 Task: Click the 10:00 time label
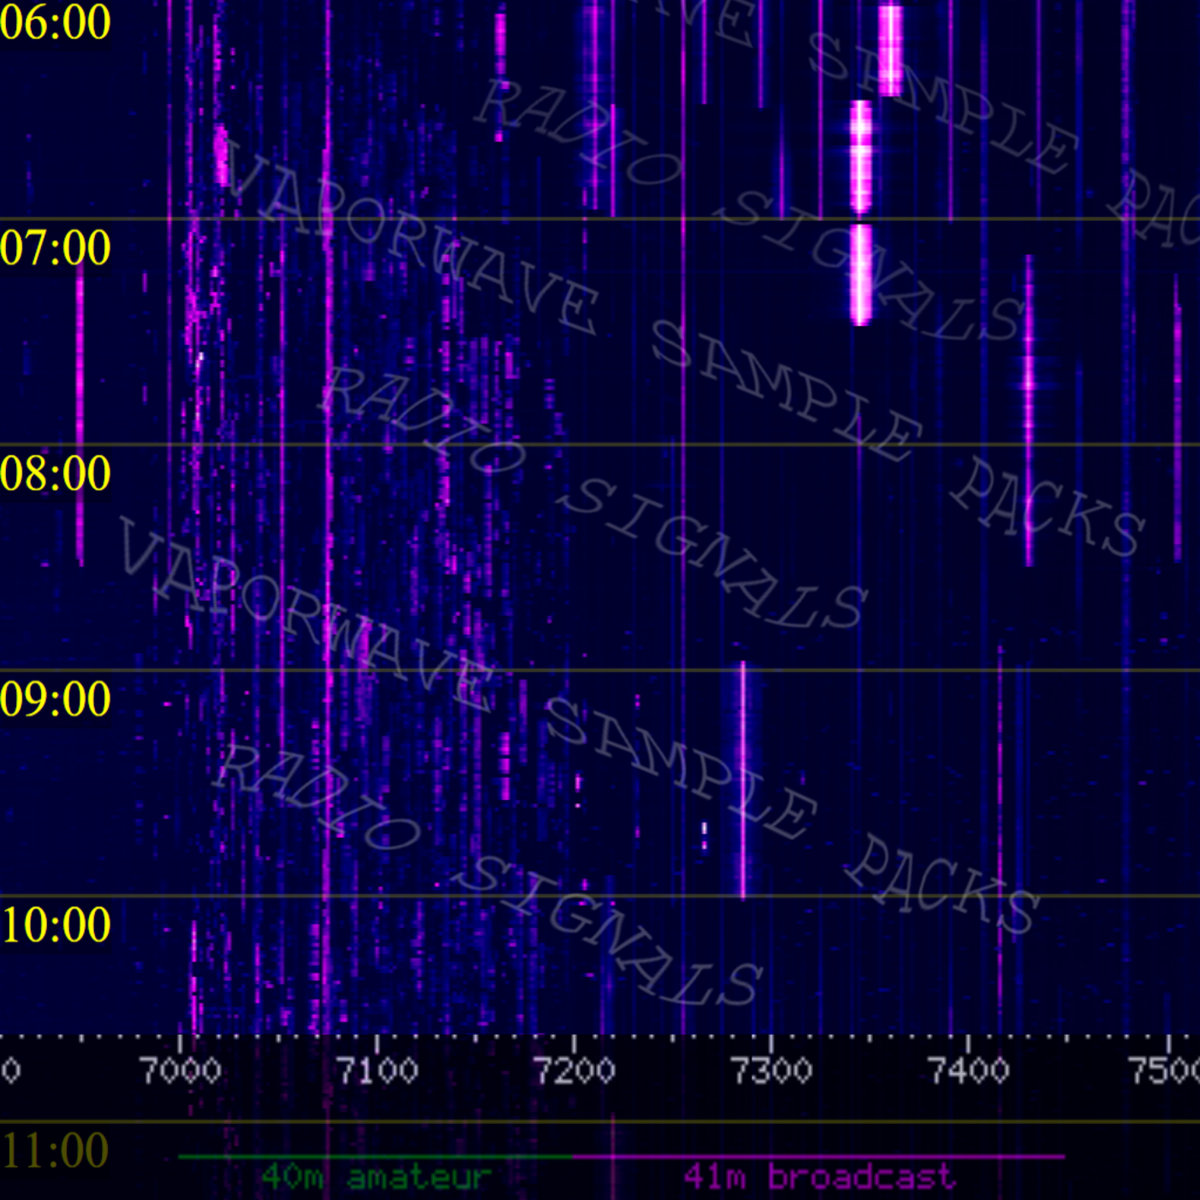[x=56, y=925]
